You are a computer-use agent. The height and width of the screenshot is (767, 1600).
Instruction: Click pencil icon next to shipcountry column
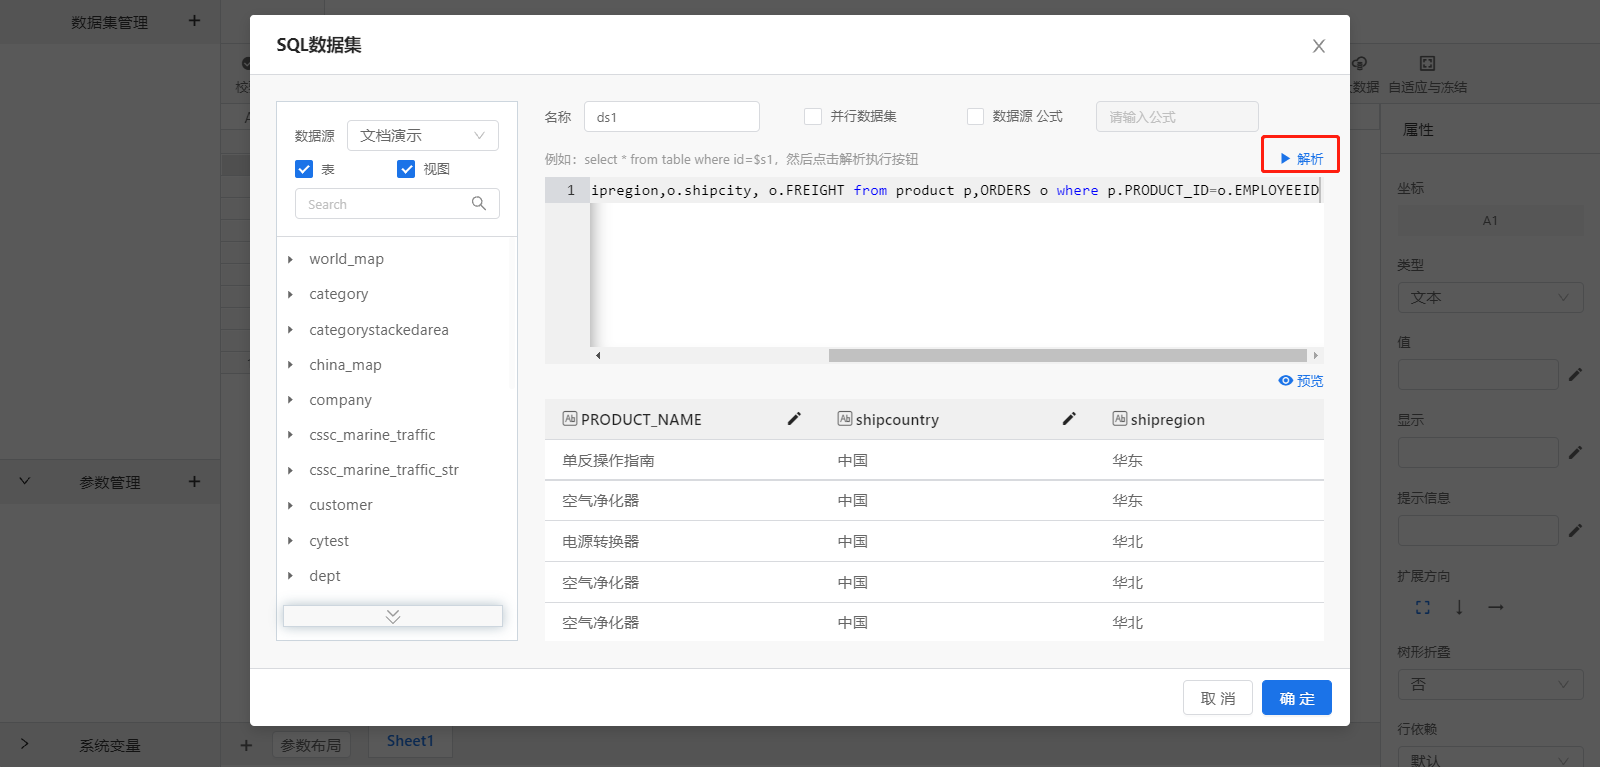(x=1069, y=419)
